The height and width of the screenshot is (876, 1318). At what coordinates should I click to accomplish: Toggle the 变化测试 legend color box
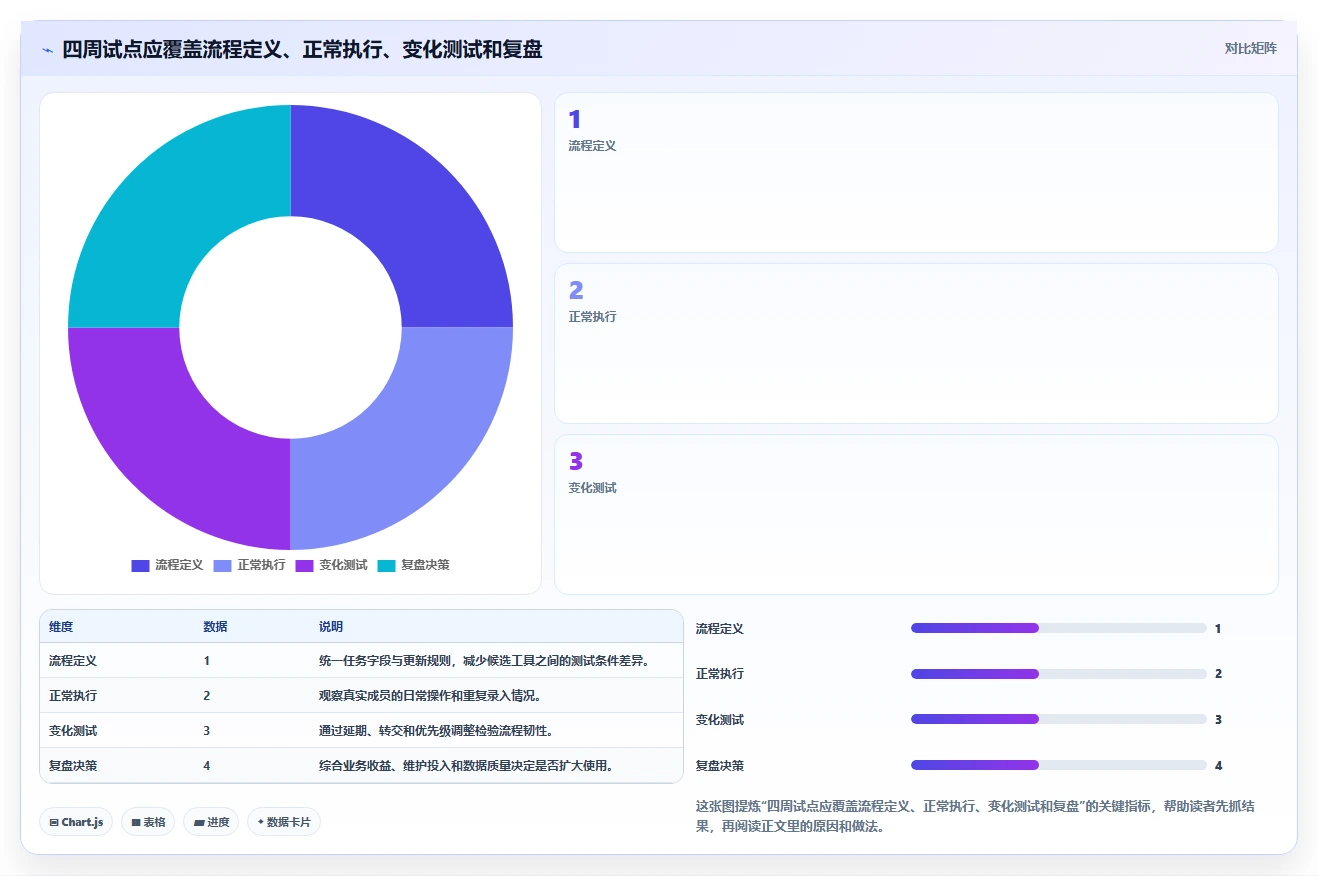tap(304, 565)
